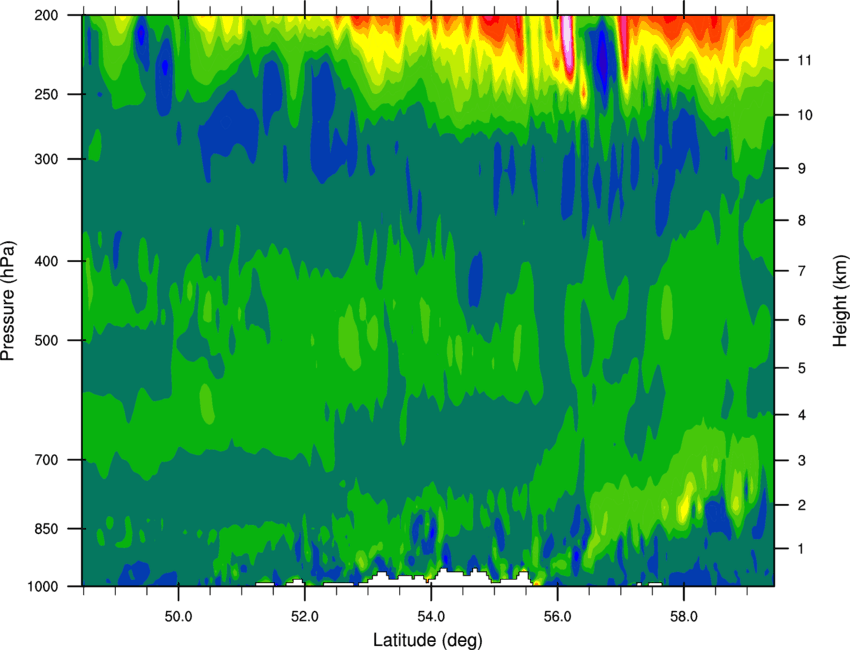Click the Latitude (deg) axis title
Screen dimensions: 850x650
click(x=427, y=640)
